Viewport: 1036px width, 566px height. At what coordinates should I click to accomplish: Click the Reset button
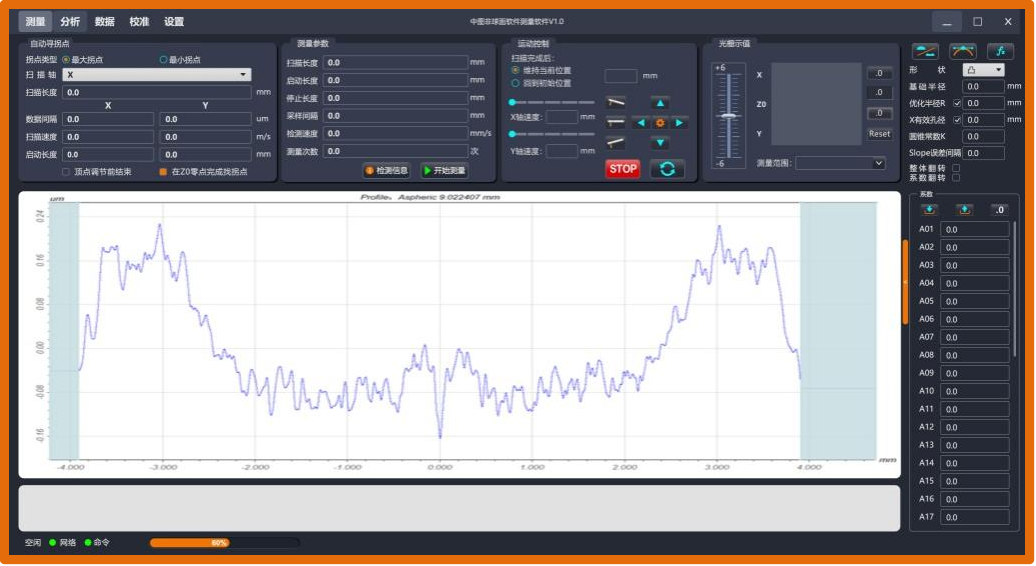tap(879, 134)
